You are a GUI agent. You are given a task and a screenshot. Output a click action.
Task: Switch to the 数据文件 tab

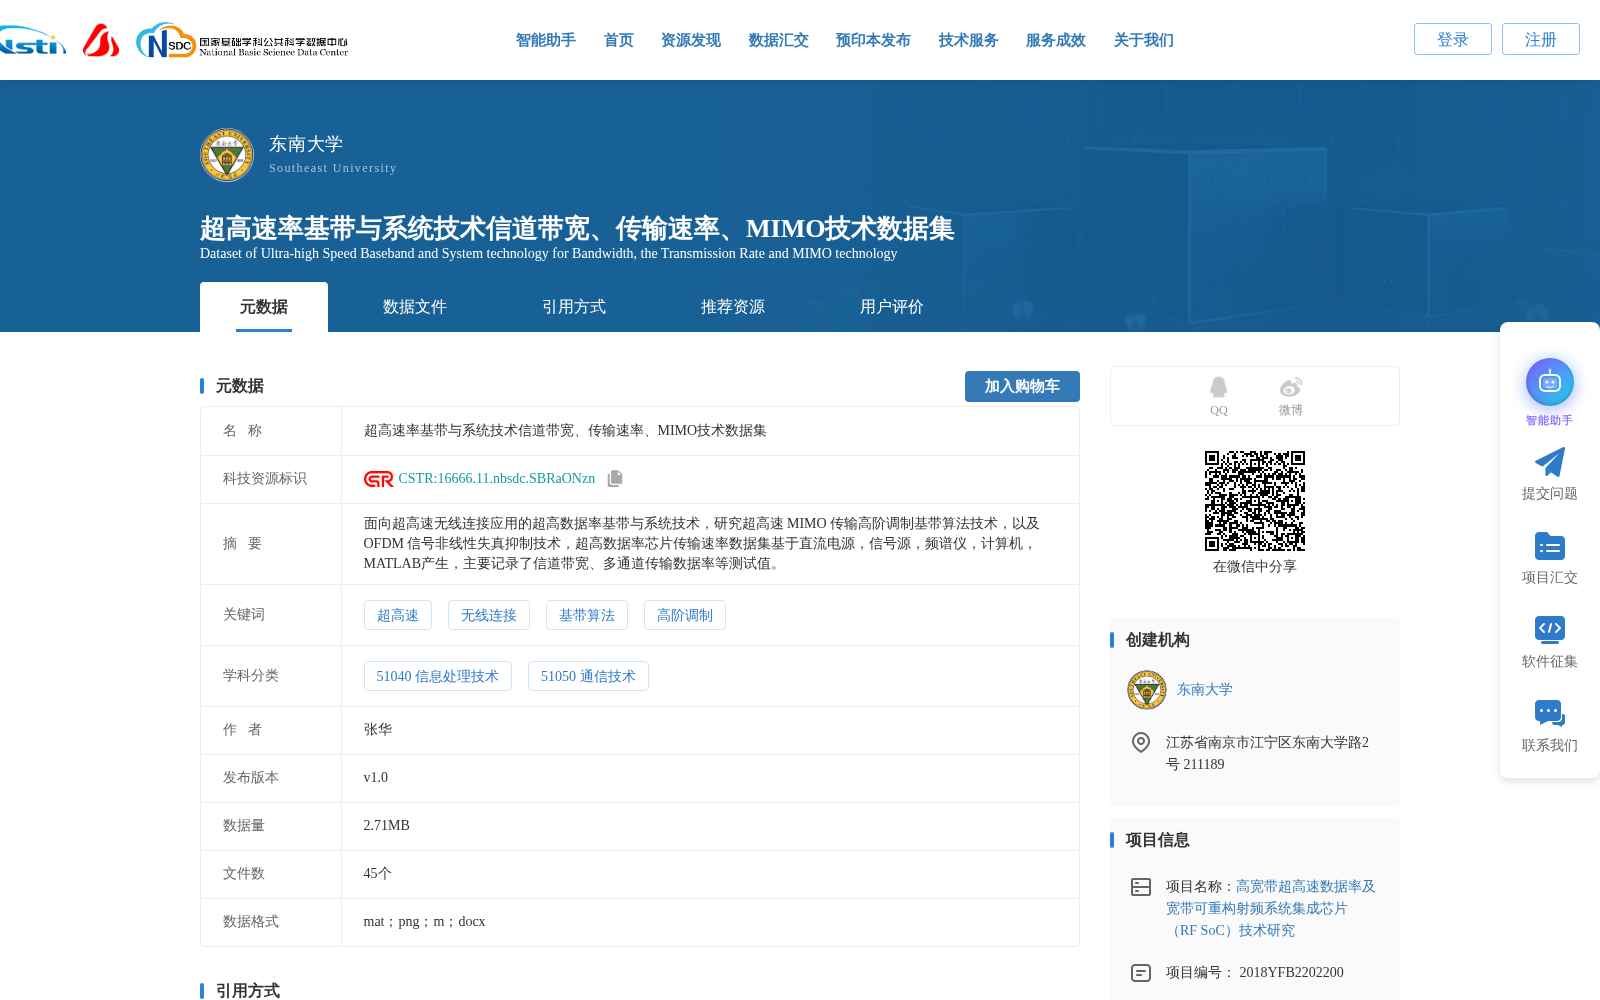[415, 307]
